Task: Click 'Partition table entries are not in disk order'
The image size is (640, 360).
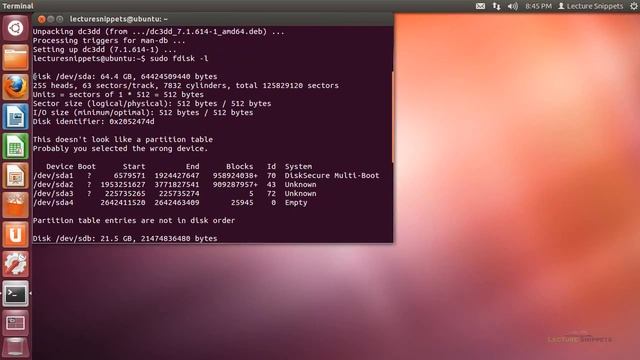Action: (134, 220)
